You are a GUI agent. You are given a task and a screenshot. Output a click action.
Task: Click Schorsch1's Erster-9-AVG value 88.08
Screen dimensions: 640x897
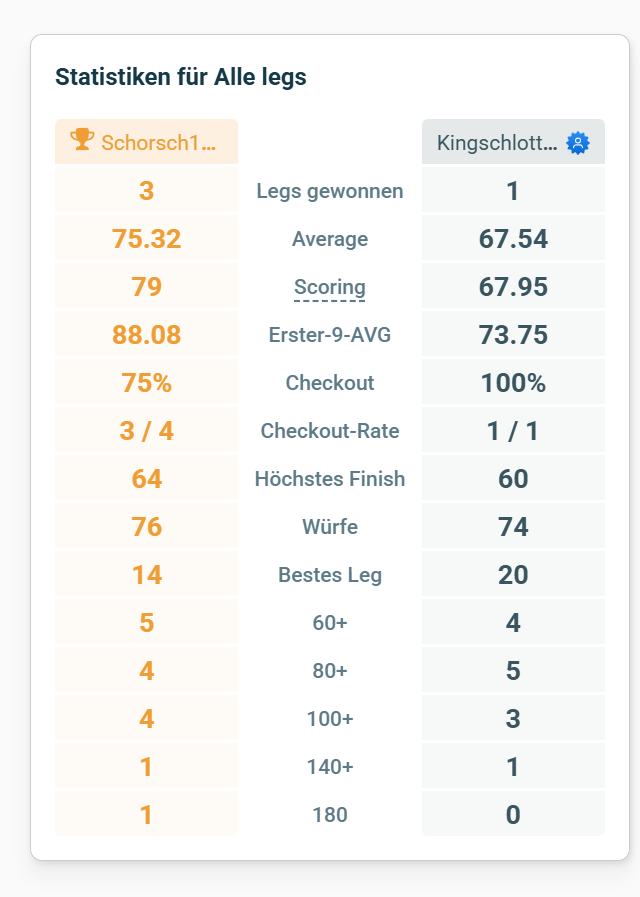(146, 334)
